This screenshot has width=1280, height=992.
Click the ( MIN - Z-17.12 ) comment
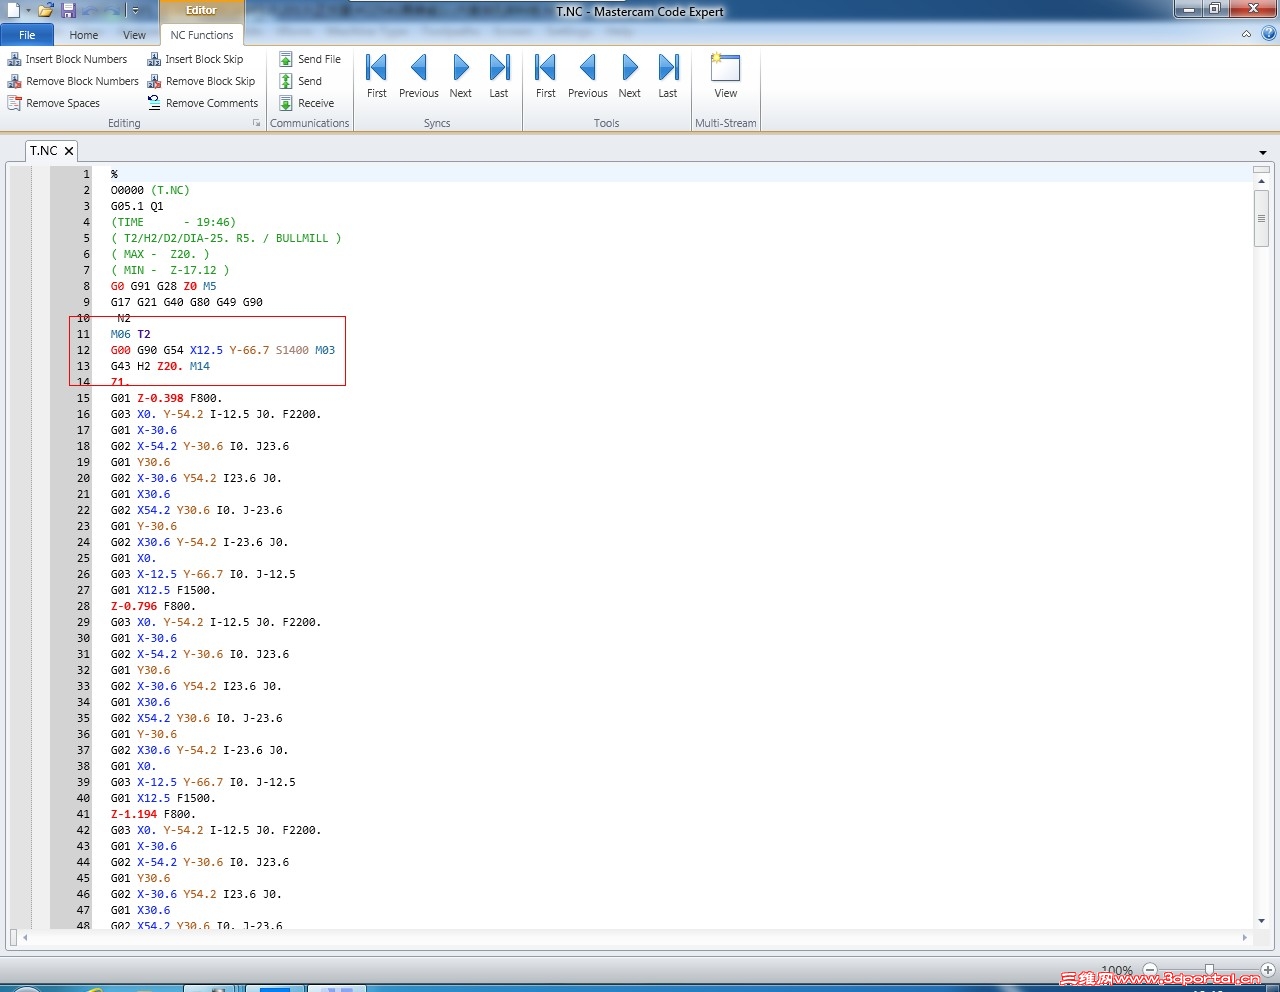(x=170, y=270)
